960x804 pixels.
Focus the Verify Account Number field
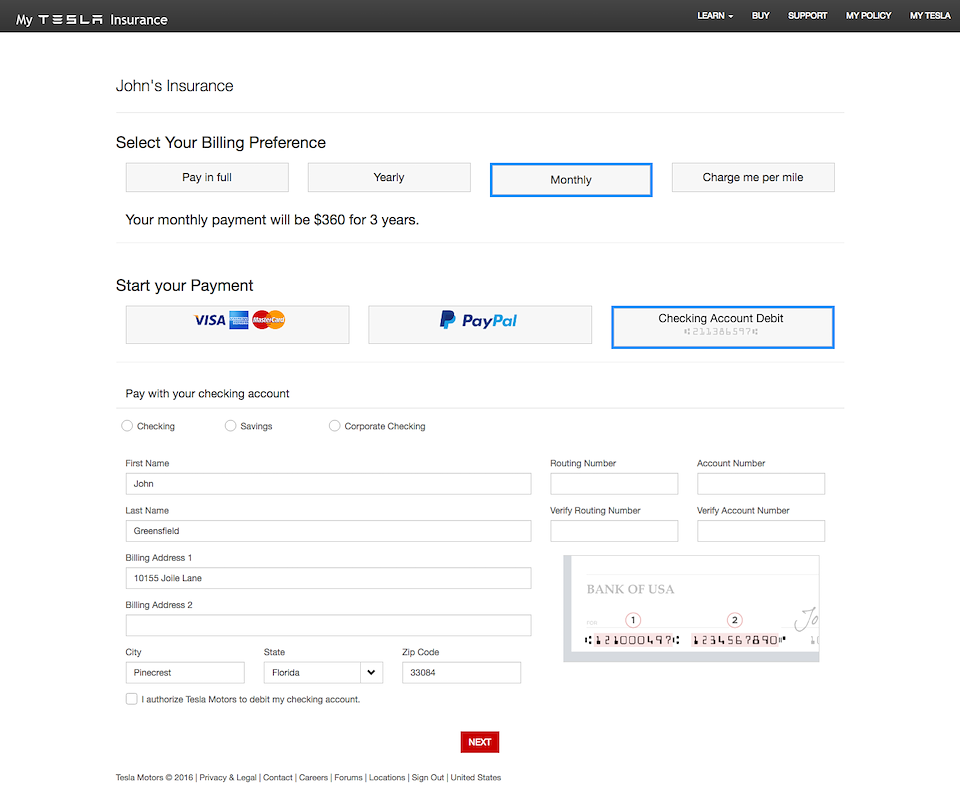761,531
